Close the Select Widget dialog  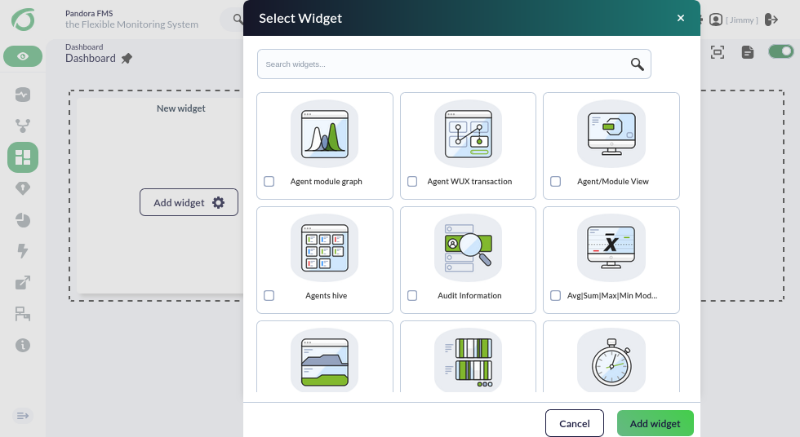coord(681,18)
